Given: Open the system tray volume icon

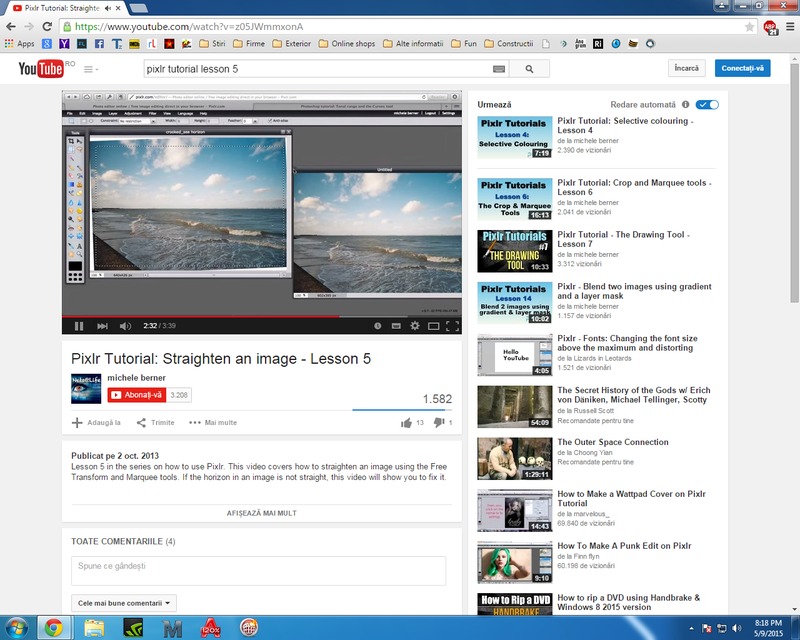Looking at the screenshot, I should (x=736, y=628).
